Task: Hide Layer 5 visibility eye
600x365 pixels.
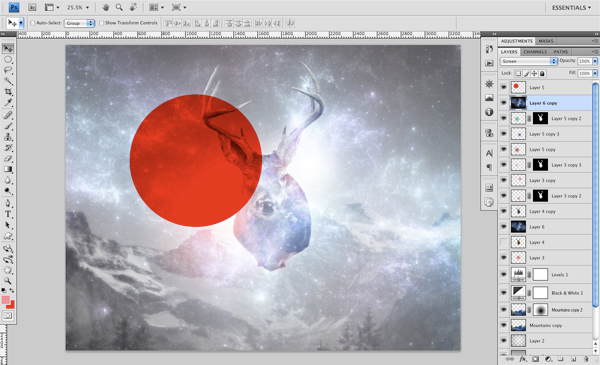Action: point(504,87)
